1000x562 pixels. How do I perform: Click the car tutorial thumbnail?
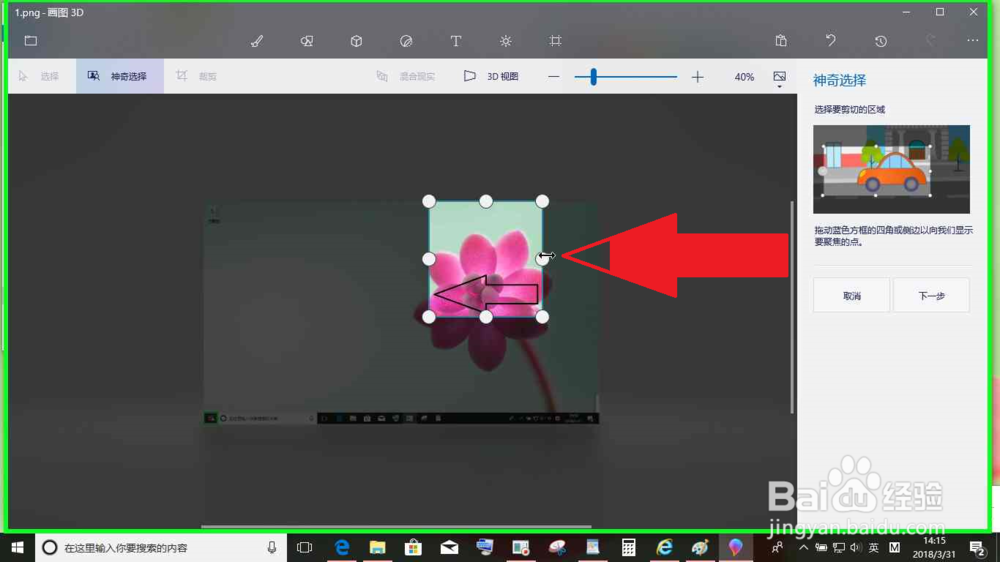point(891,169)
